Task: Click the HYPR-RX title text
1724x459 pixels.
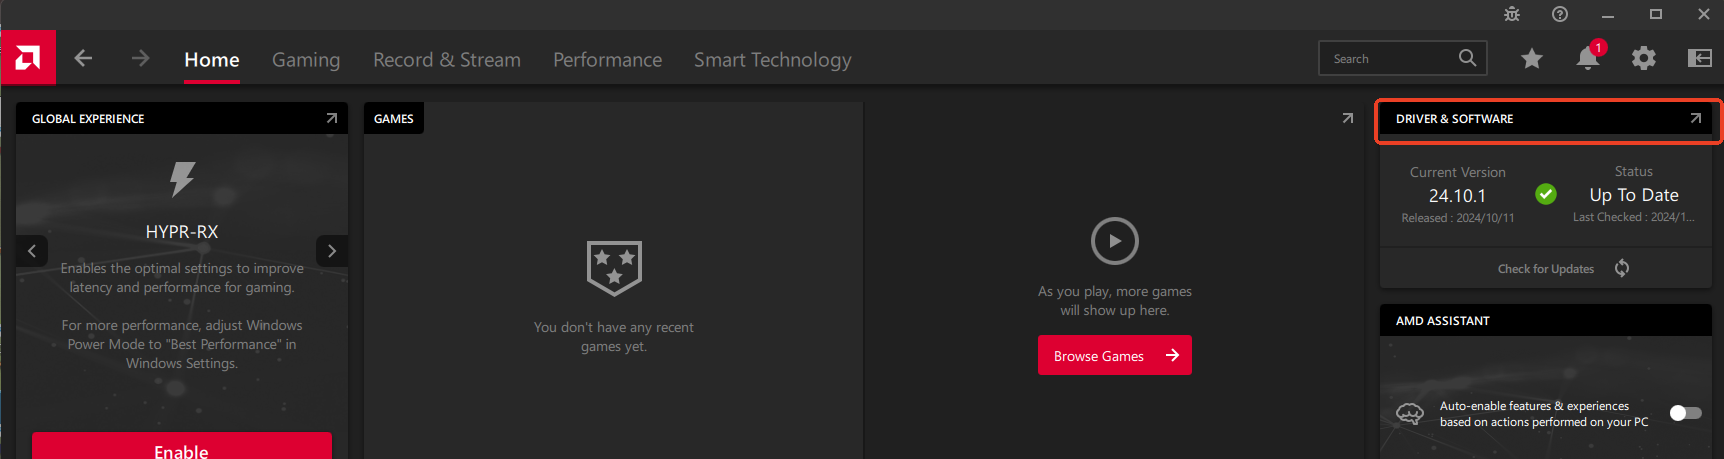Action: (182, 232)
